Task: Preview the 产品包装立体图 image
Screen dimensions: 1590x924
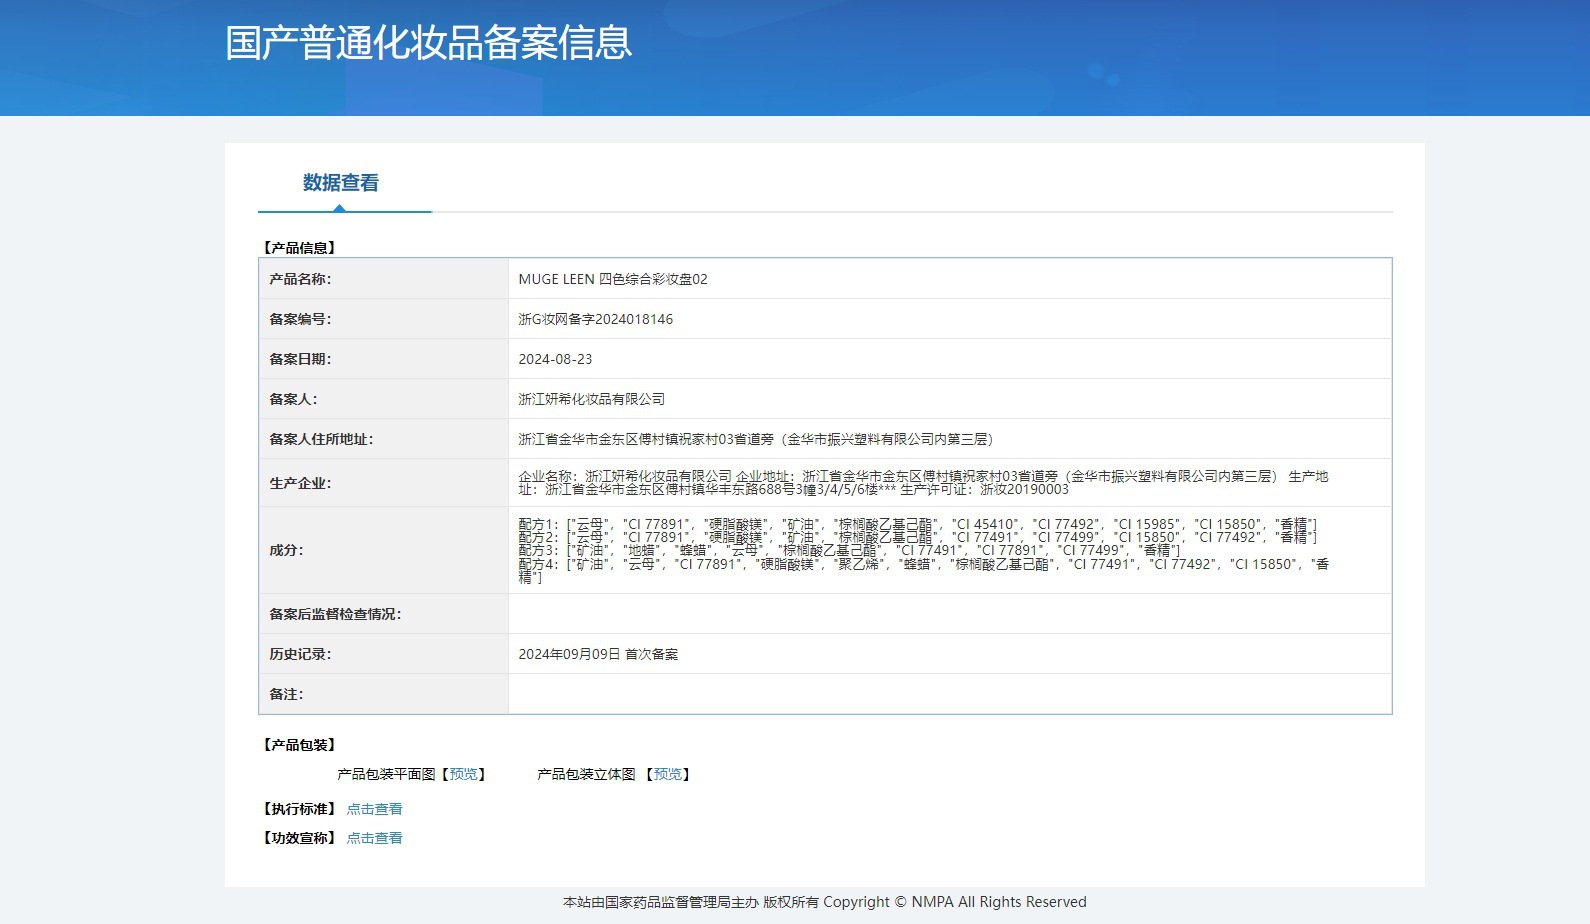Action: [x=668, y=774]
